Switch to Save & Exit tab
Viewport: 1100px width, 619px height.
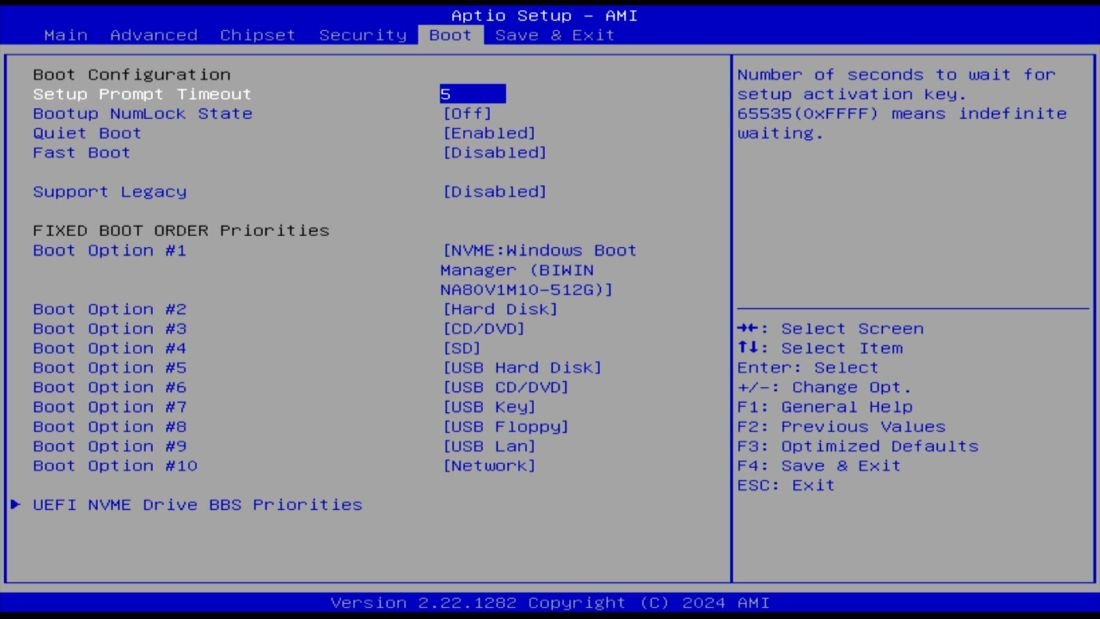(554, 35)
